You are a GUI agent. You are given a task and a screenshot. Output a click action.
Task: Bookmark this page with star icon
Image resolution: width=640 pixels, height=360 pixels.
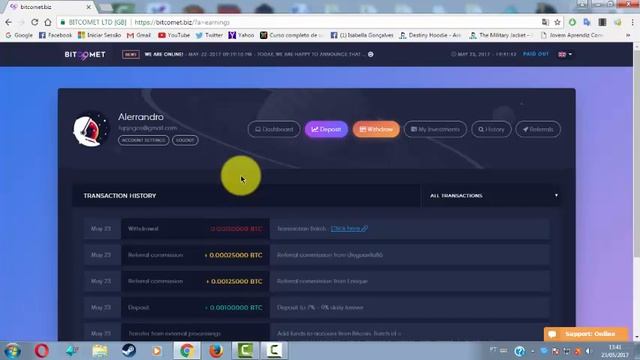coord(557,22)
